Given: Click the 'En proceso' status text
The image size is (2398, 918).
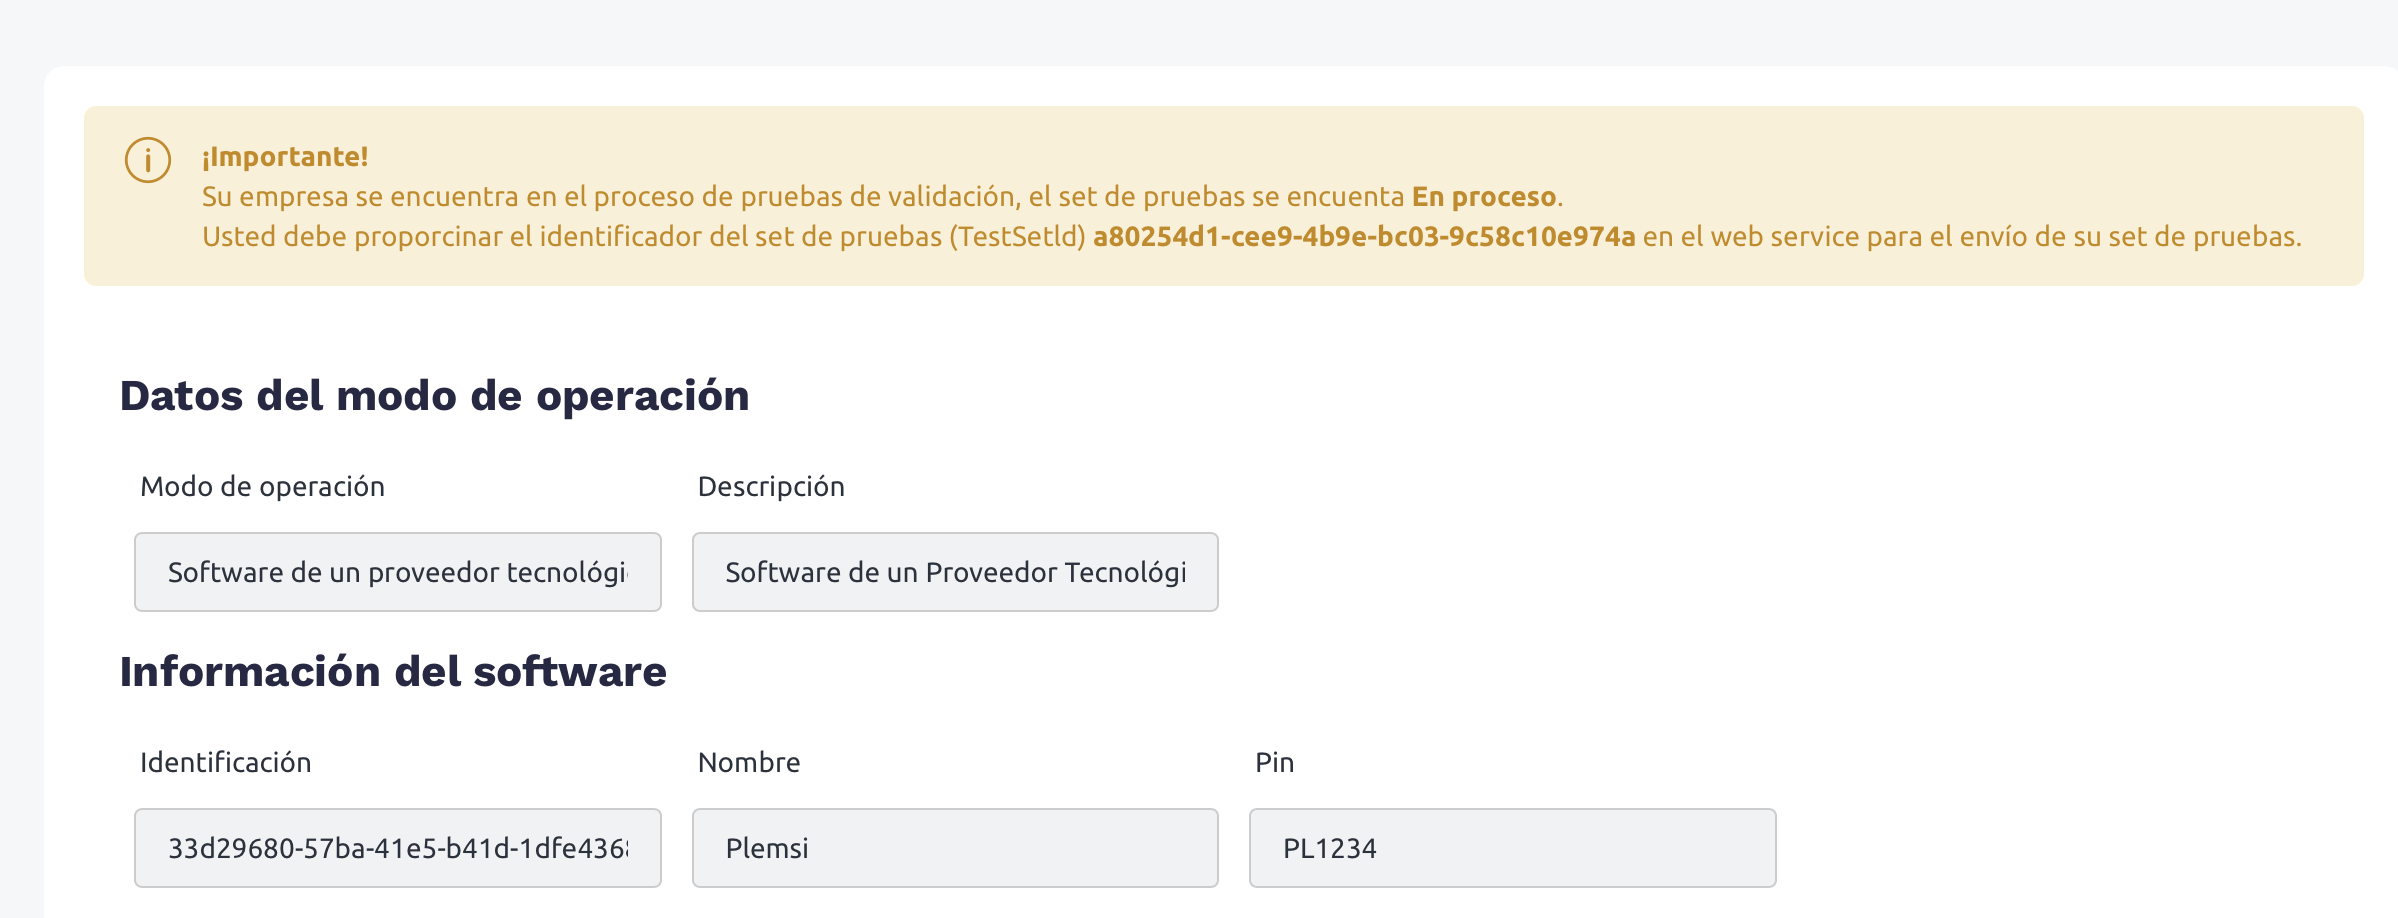Looking at the screenshot, I should pyautogui.click(x=1483, y=197).
